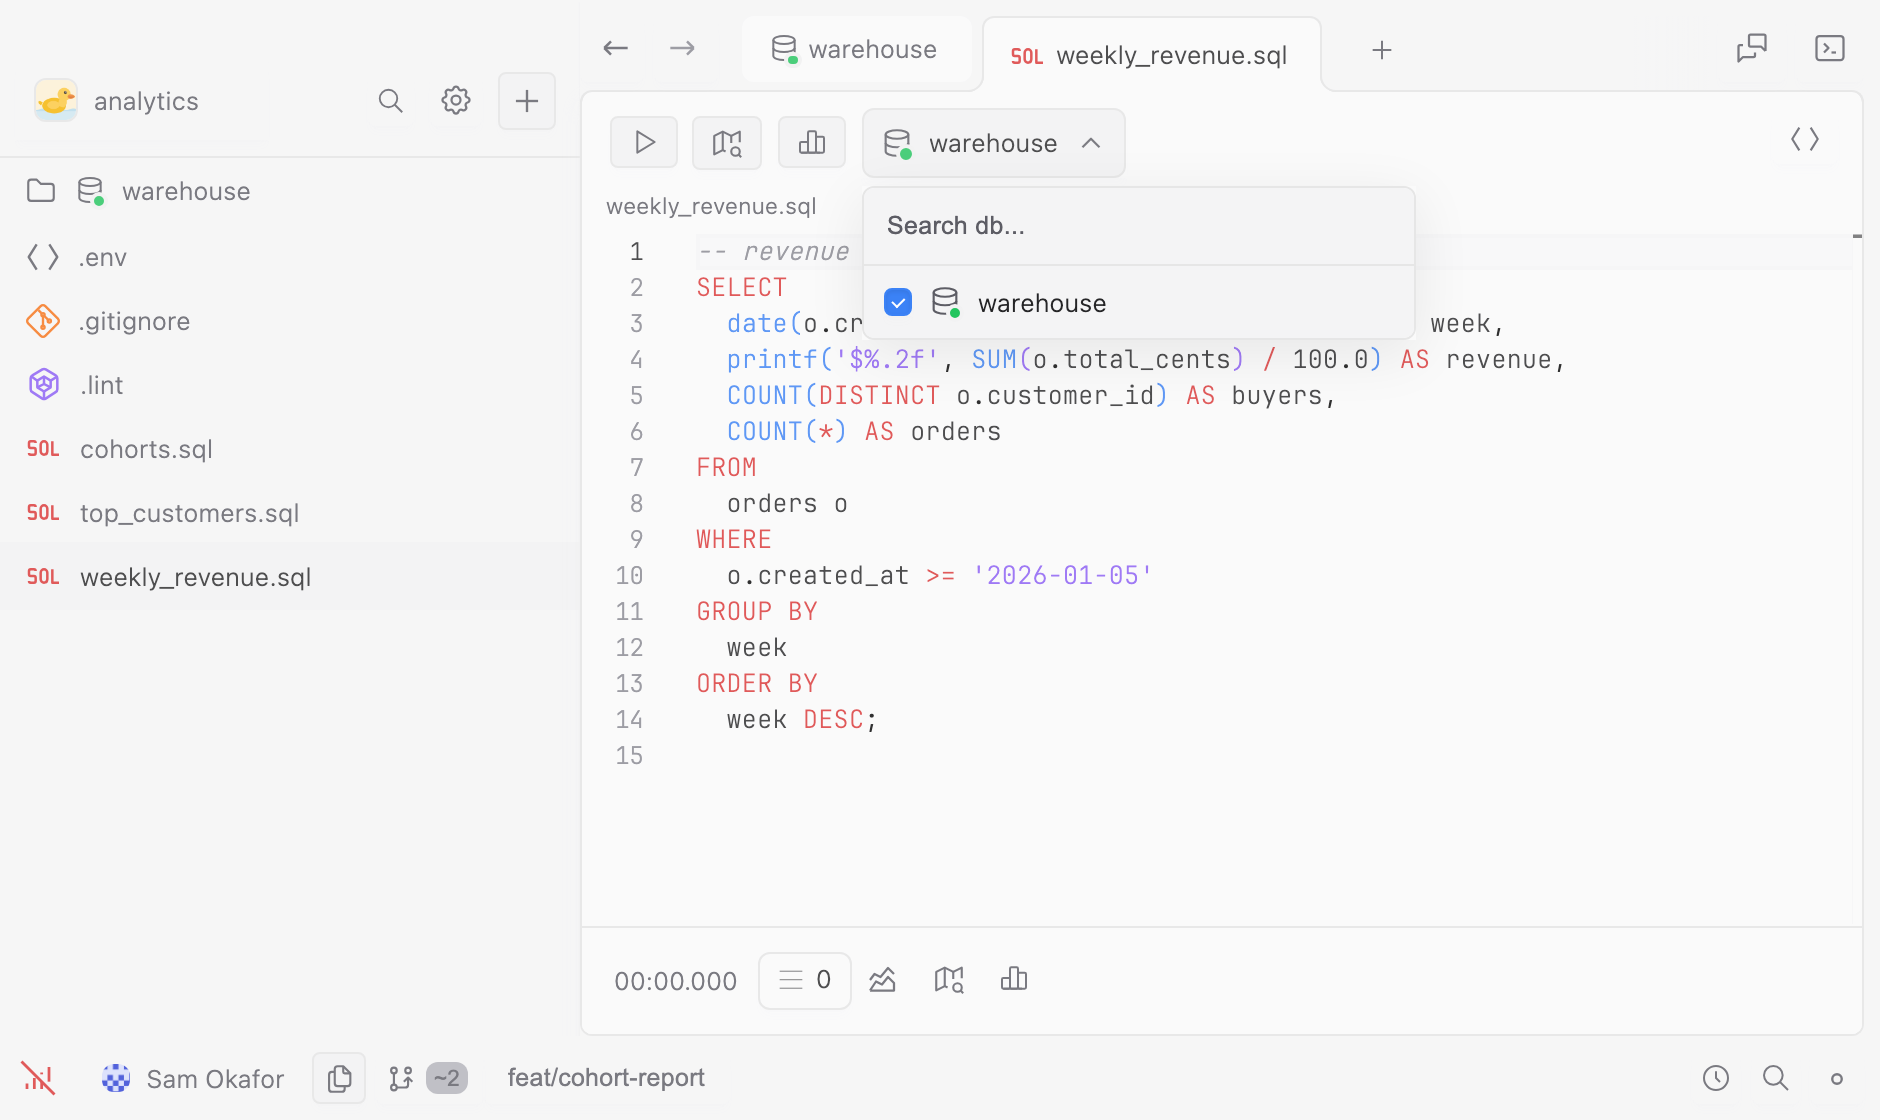This screenshot has height=1120, width=1880.
Task: Open history clock icon in status bar
Action: pyautogui.click(x=1716, y=1078)
